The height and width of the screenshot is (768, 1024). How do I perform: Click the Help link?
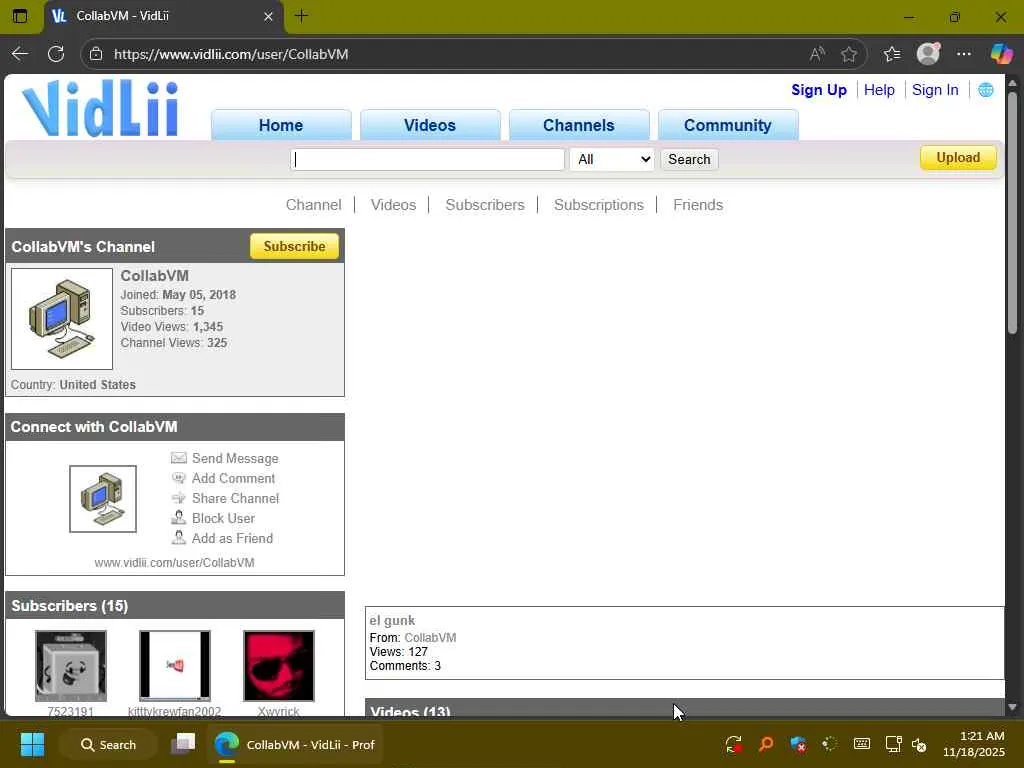tap(879, 90)
